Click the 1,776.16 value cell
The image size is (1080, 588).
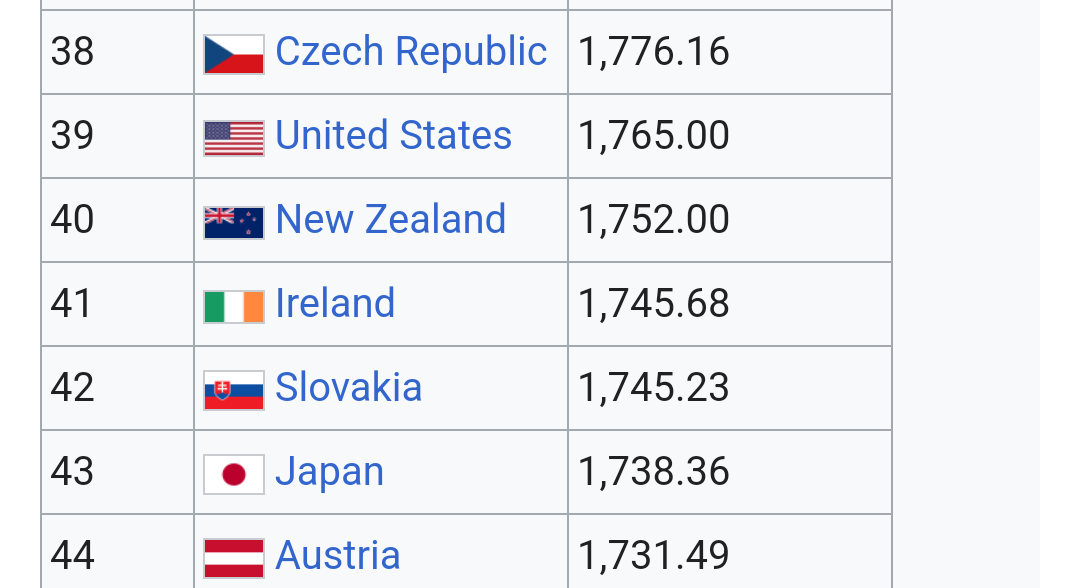(654, 52)
